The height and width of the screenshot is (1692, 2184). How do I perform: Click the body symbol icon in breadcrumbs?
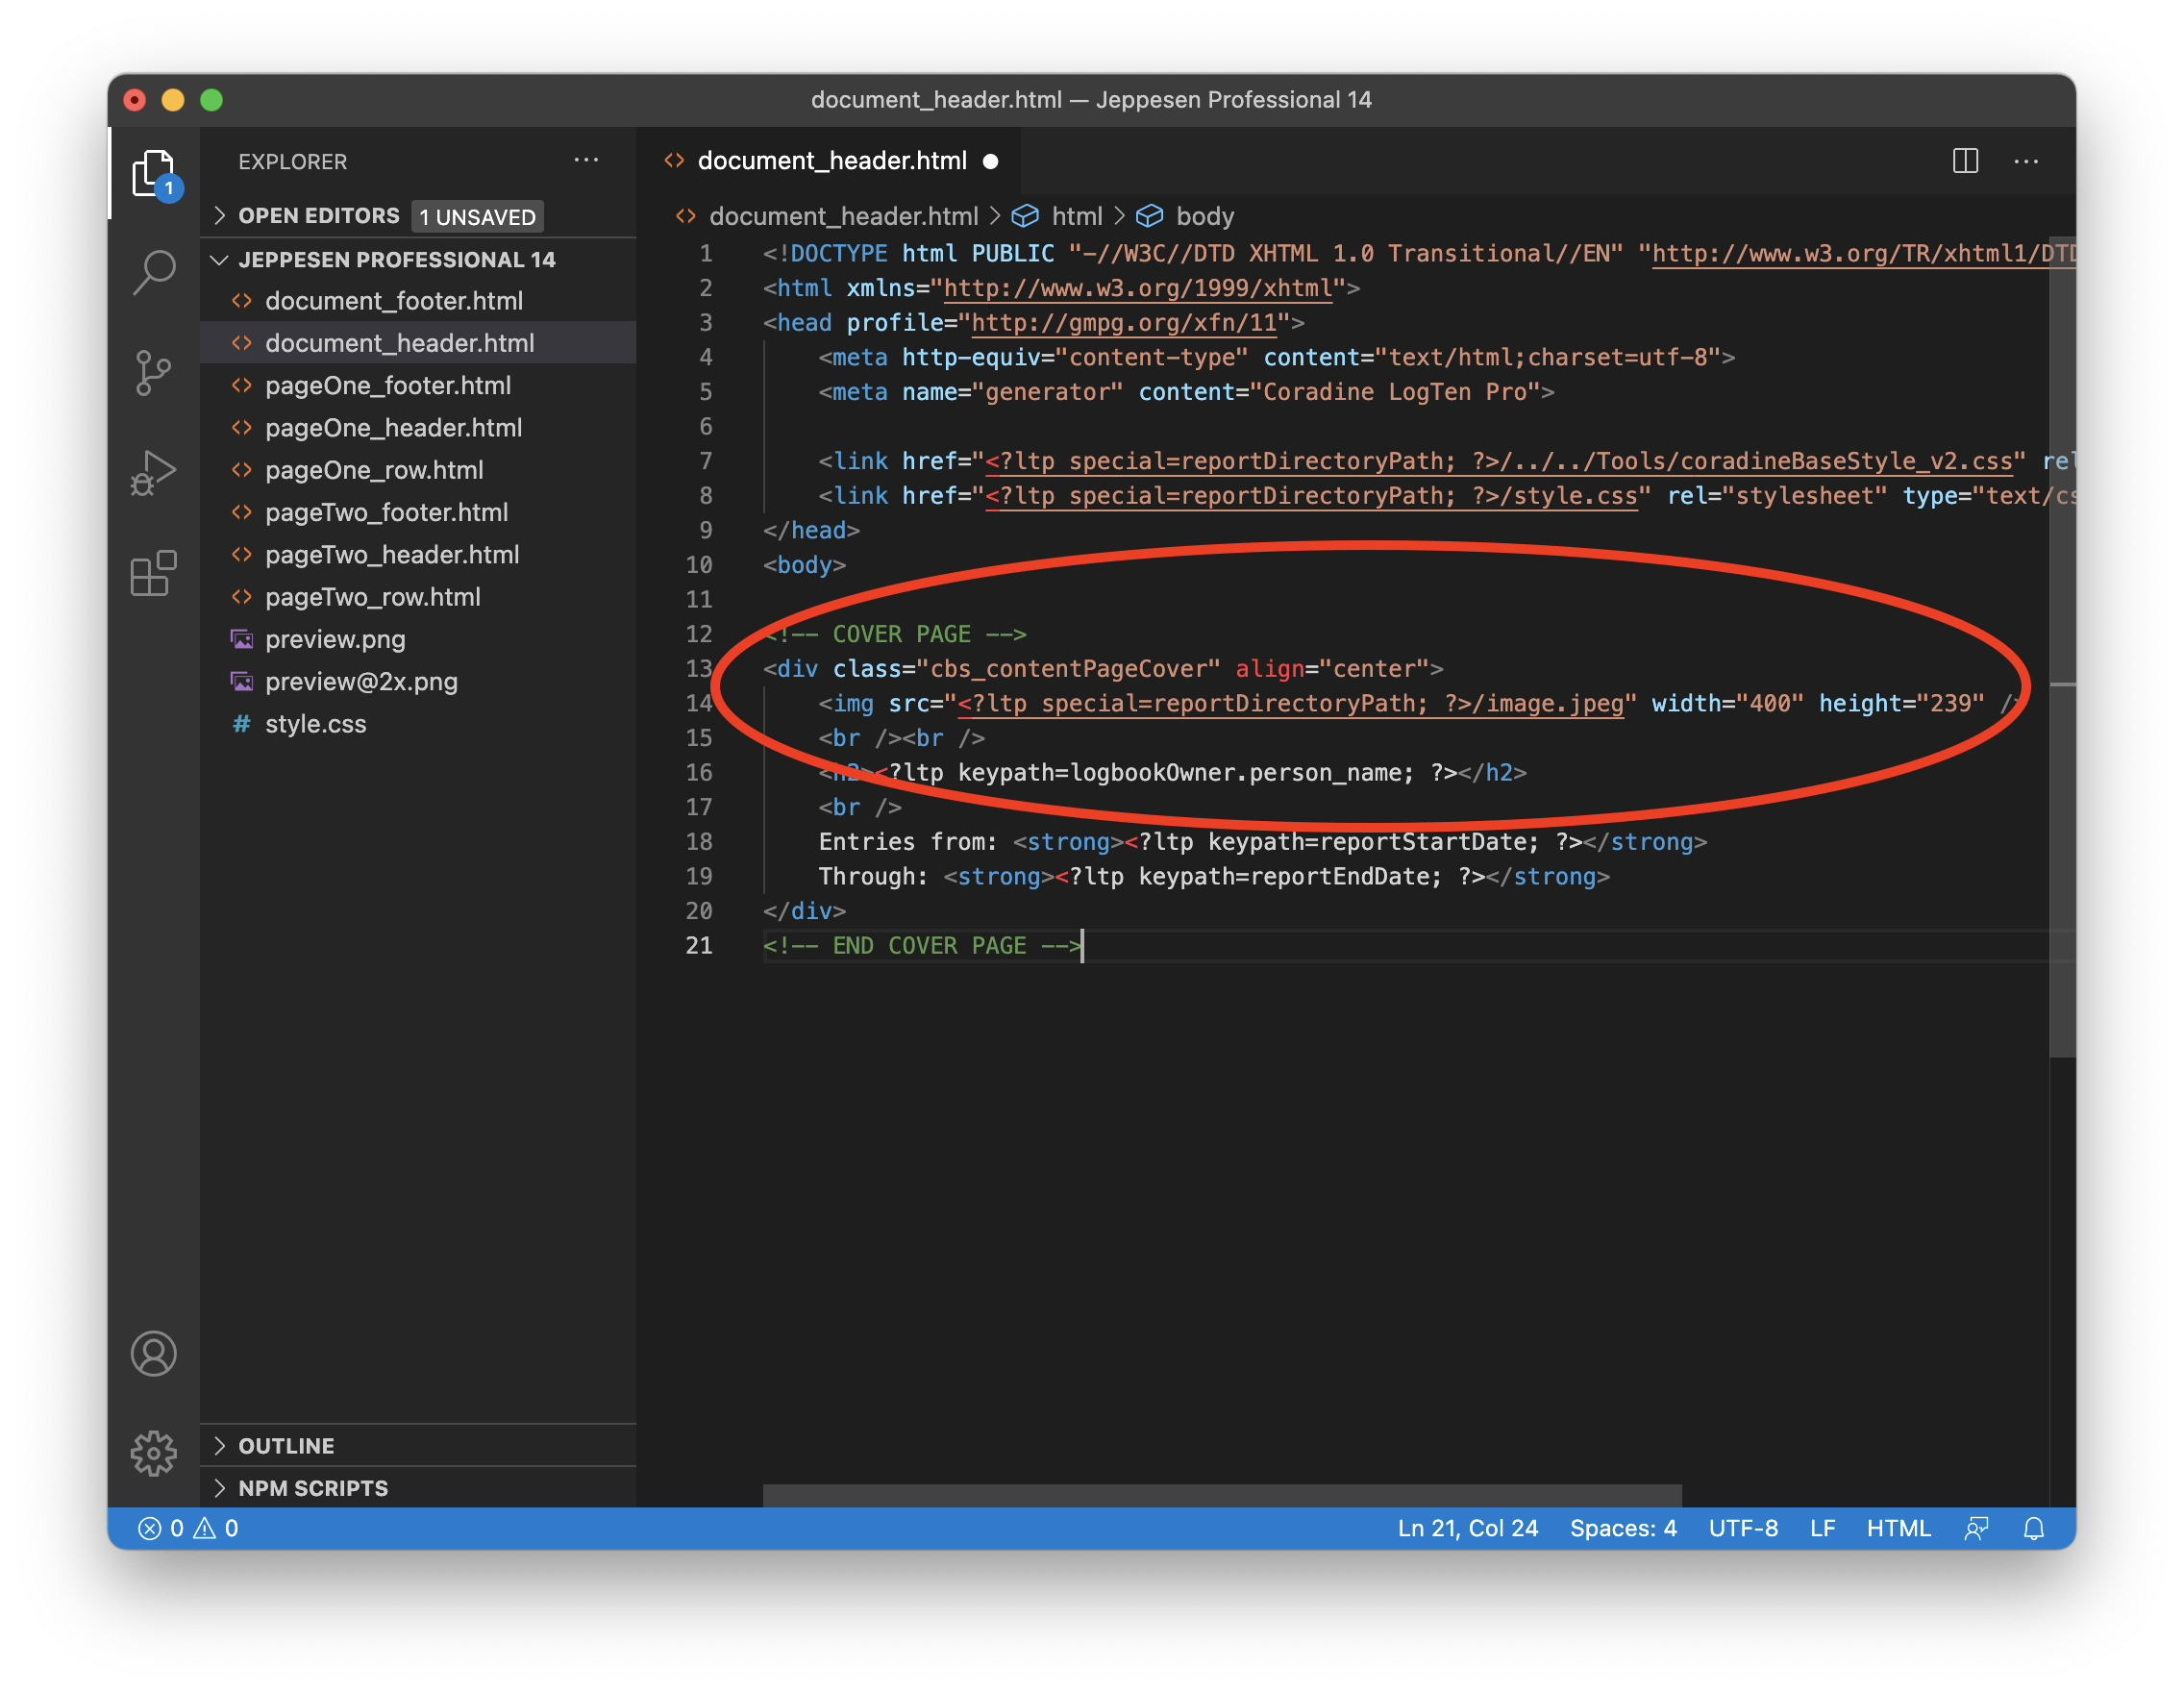[x=1149, y=216]
